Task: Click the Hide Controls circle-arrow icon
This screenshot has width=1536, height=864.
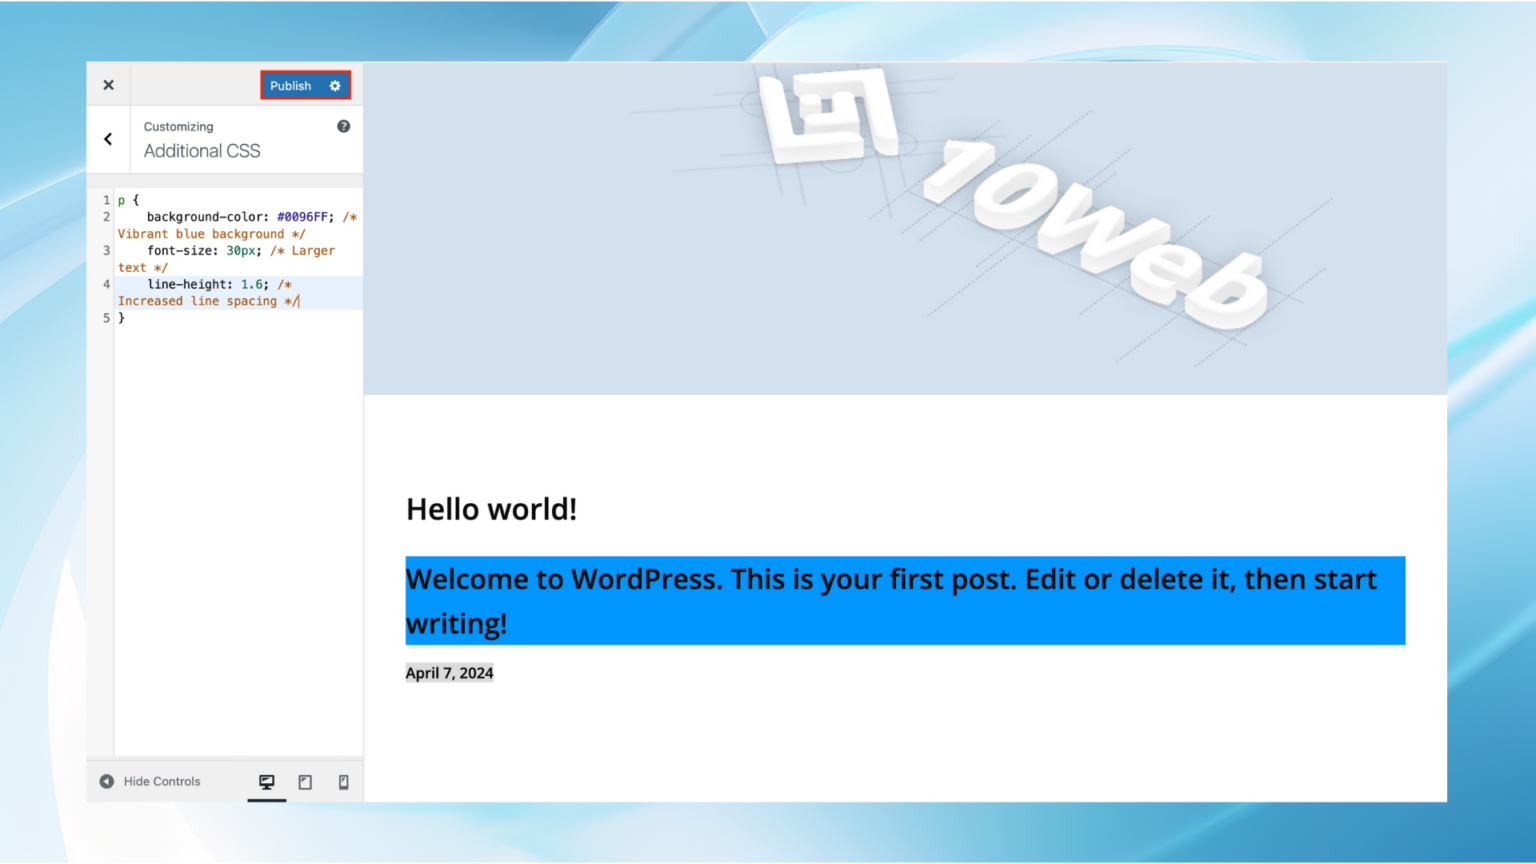Action: [107, 781]
